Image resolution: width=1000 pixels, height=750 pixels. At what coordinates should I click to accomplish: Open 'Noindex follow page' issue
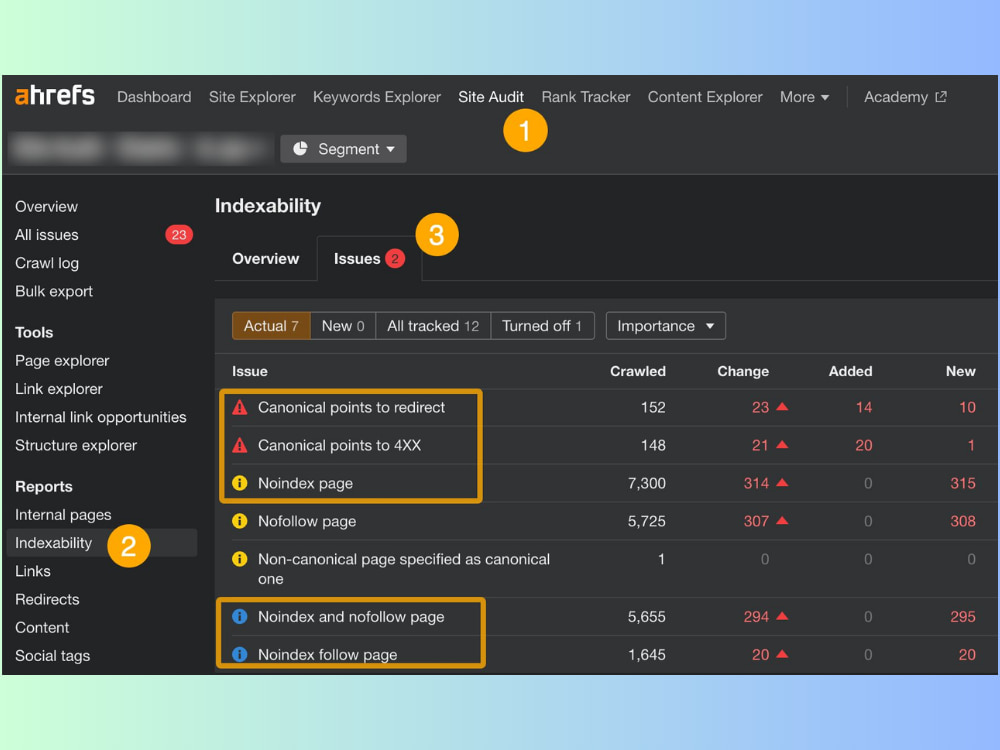[327, 655]
